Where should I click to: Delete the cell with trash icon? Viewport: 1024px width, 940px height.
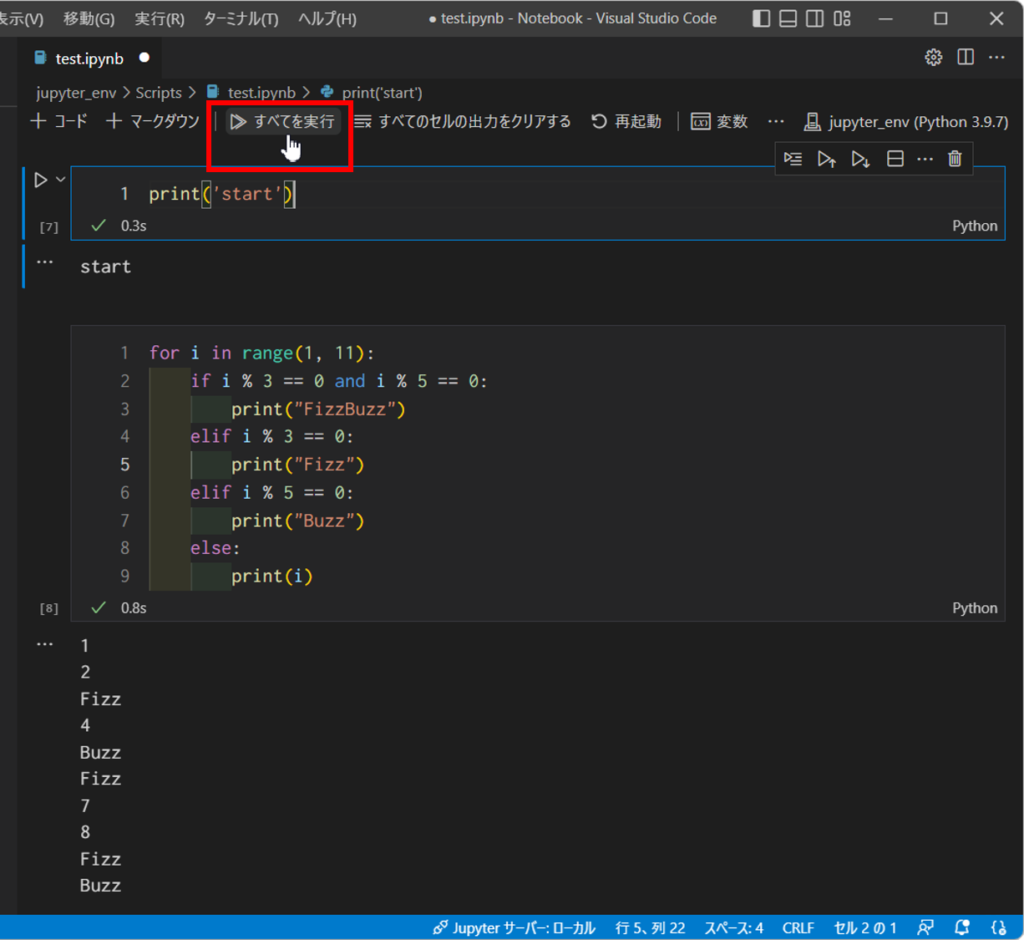pyautogui.click(x=955, y=159)
